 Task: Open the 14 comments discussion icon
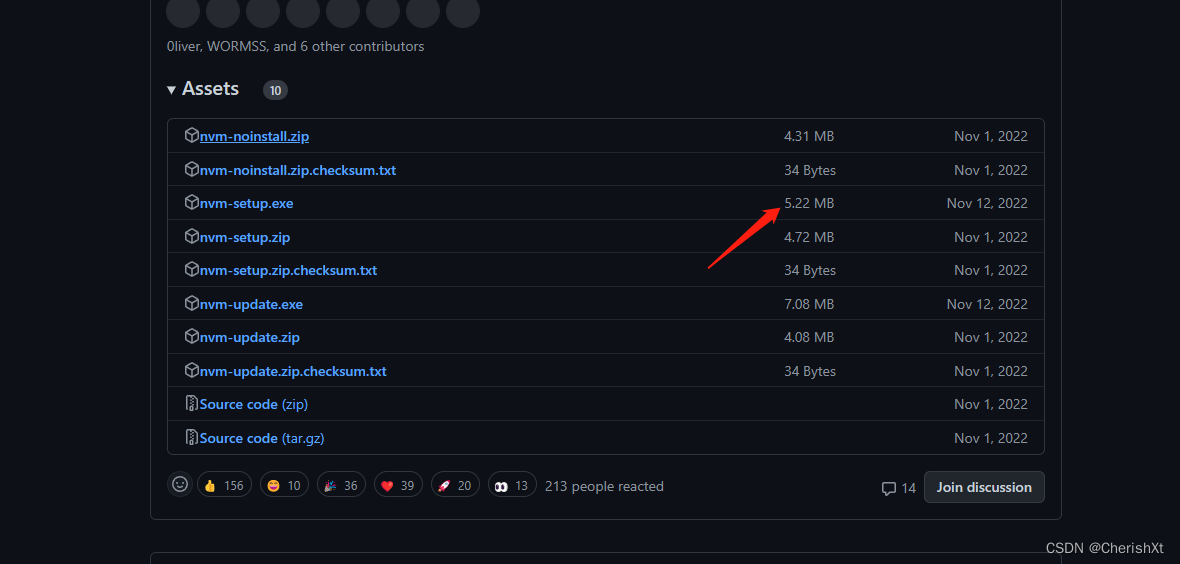pyautogui.click(x=899, y=488)
